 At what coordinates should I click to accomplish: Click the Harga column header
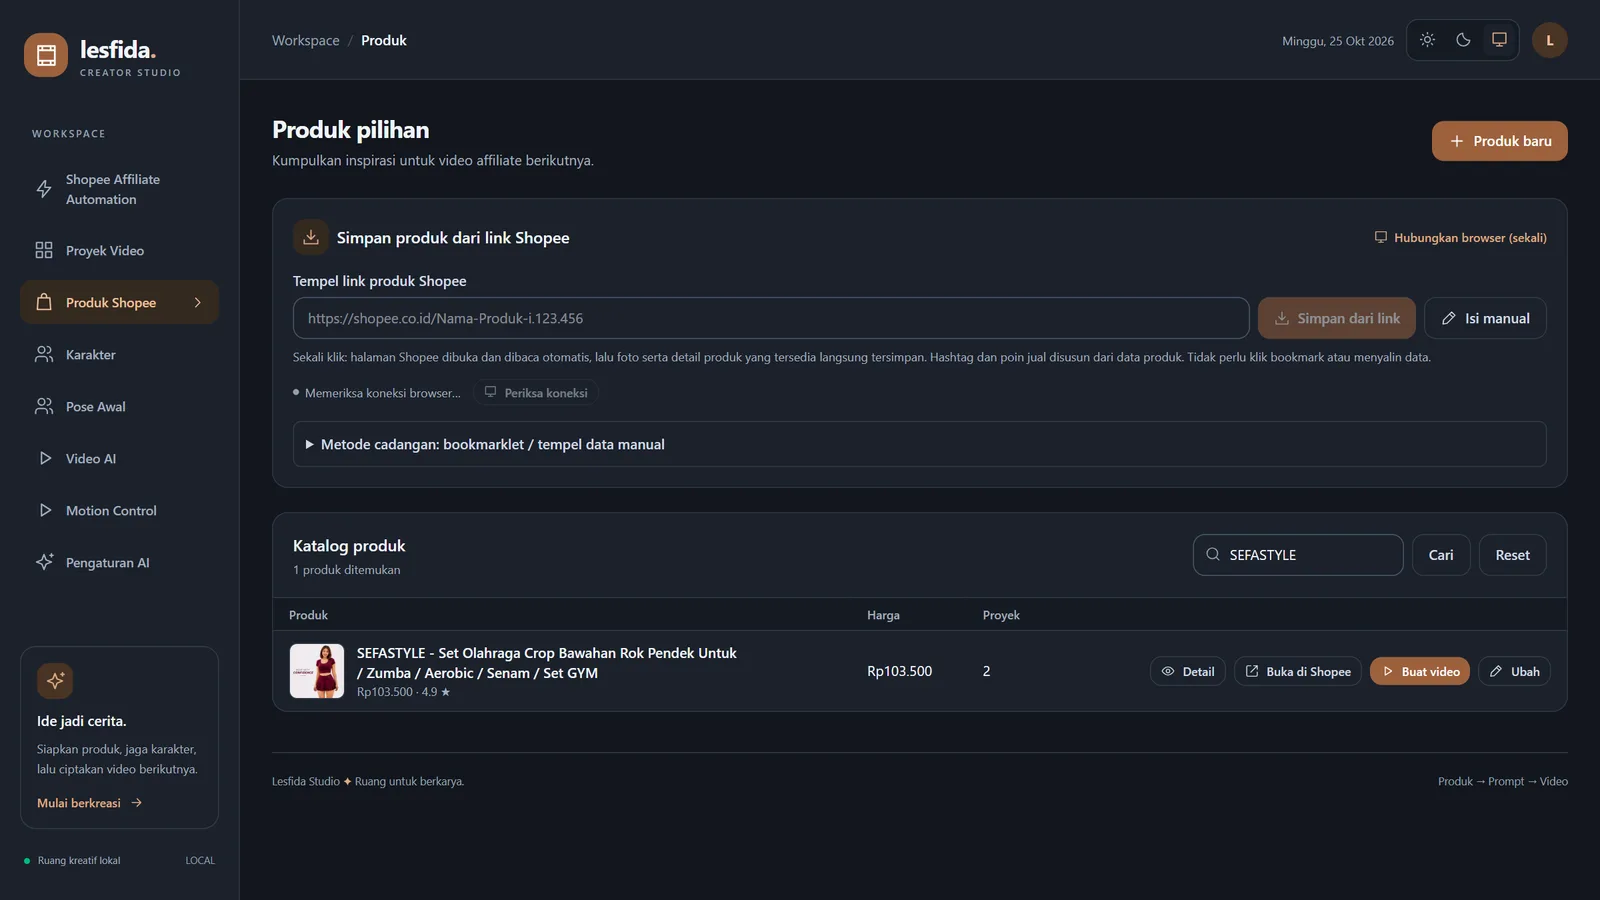(x=883, y=615)
